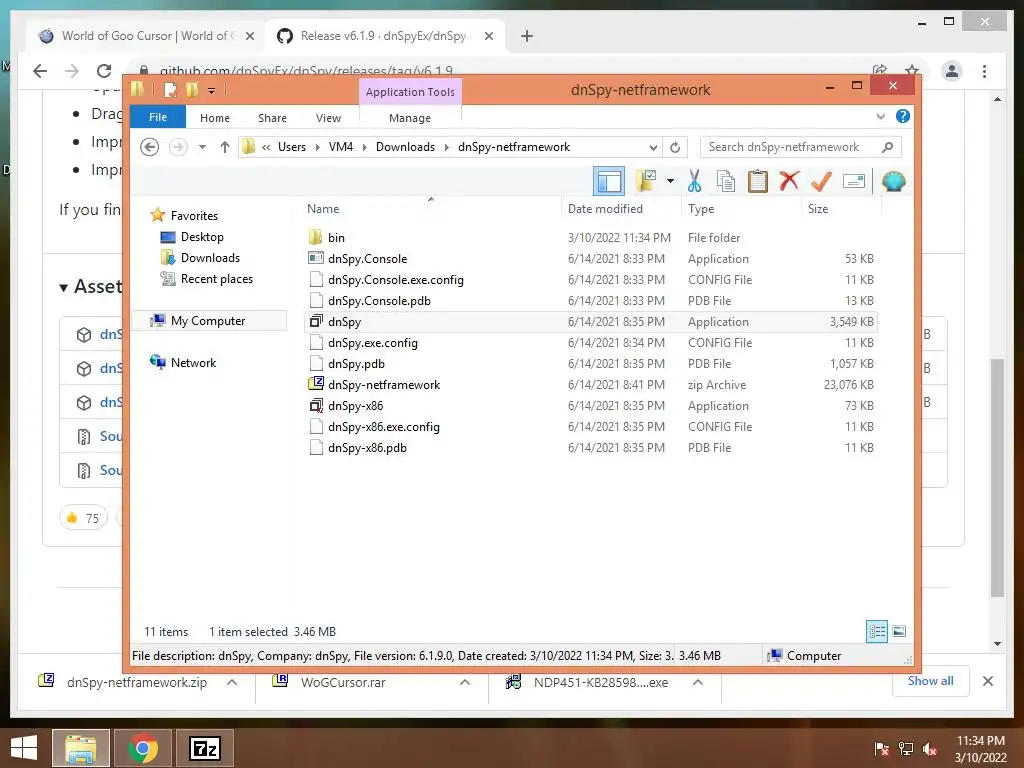Viewport: 1024px width, 768px height.
Task: Open a new Chrome tab
Action: (x=527, y=36)
